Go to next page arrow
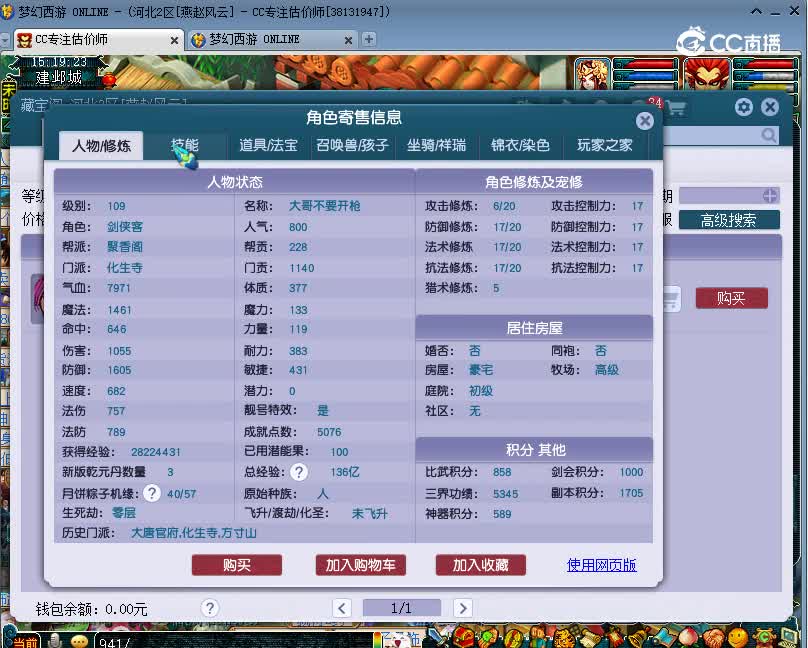The image size is (808, 648). click(x=463, y=608)
